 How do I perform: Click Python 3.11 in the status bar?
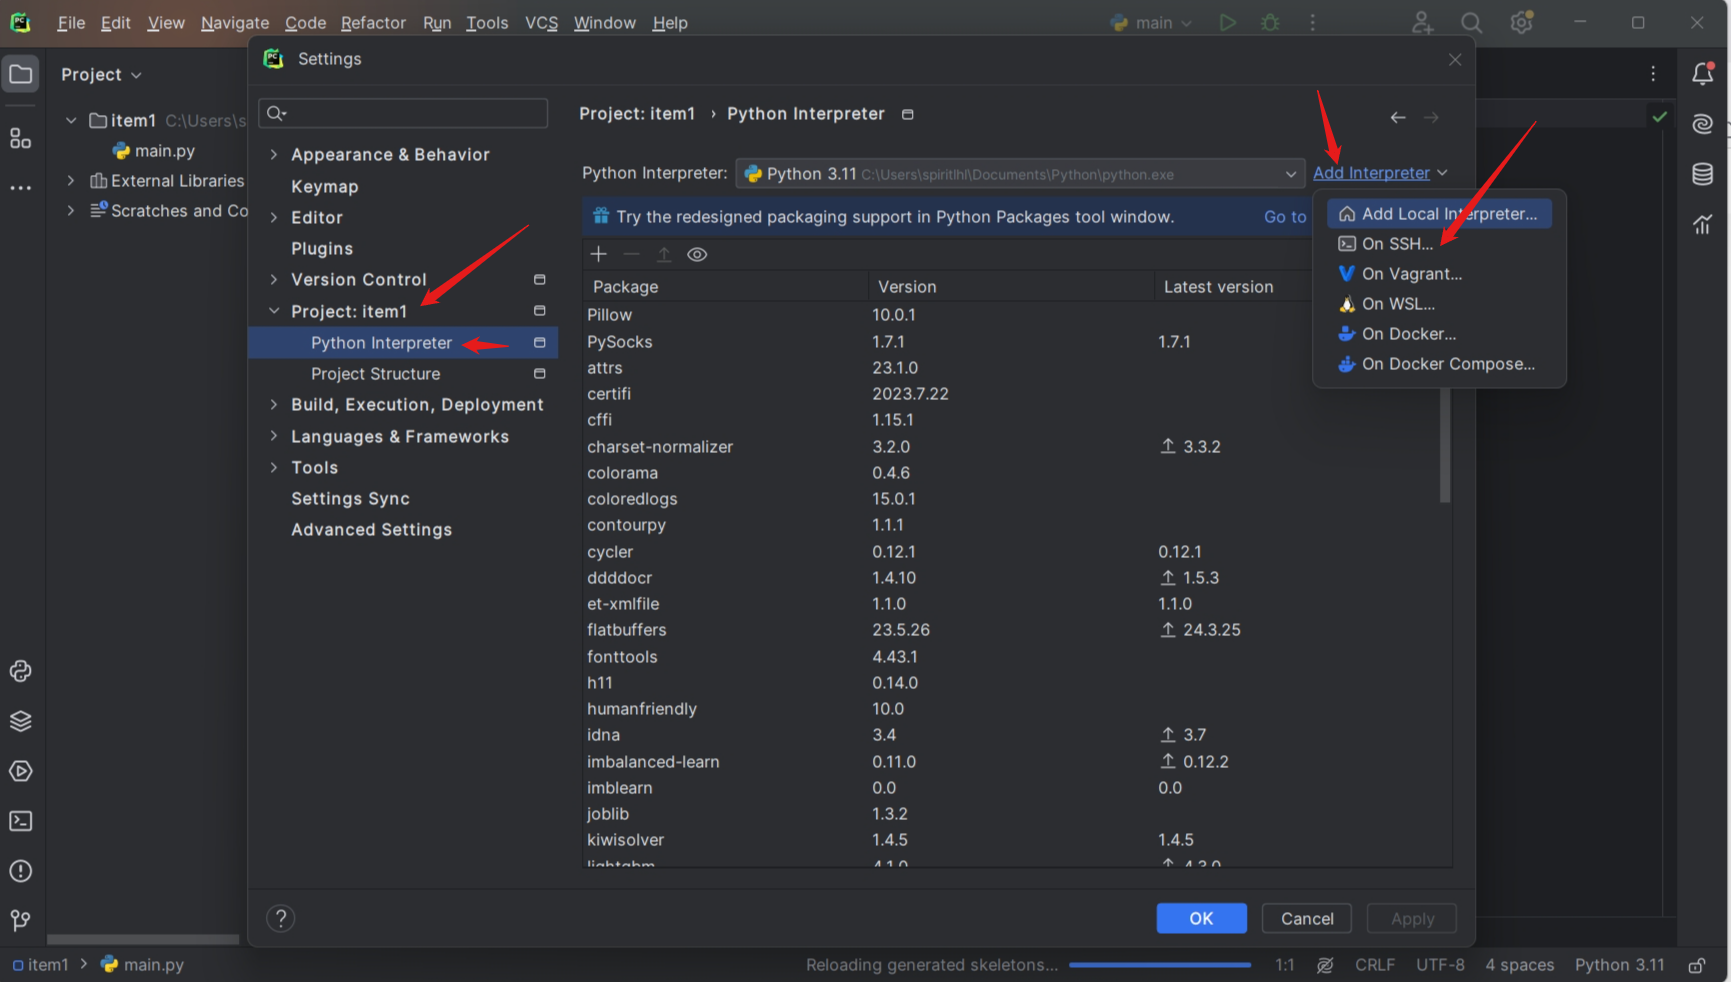(x=1619, y=965)
